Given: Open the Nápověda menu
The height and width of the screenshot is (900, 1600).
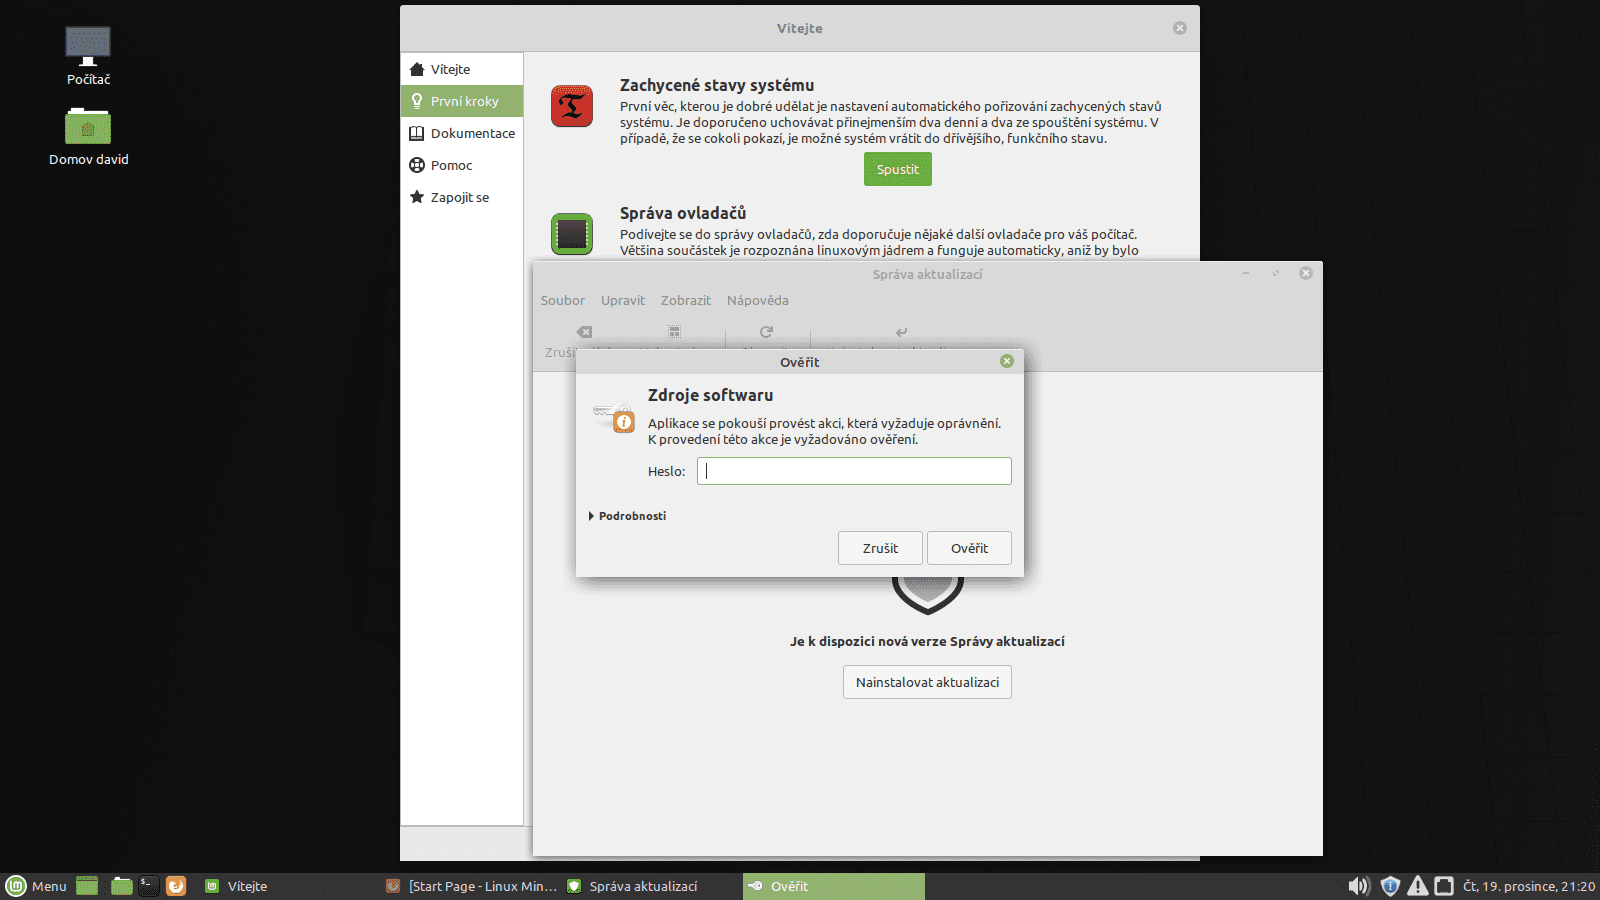Looking at the screenshot, I should pyautogui.click(x=757, y=300).
